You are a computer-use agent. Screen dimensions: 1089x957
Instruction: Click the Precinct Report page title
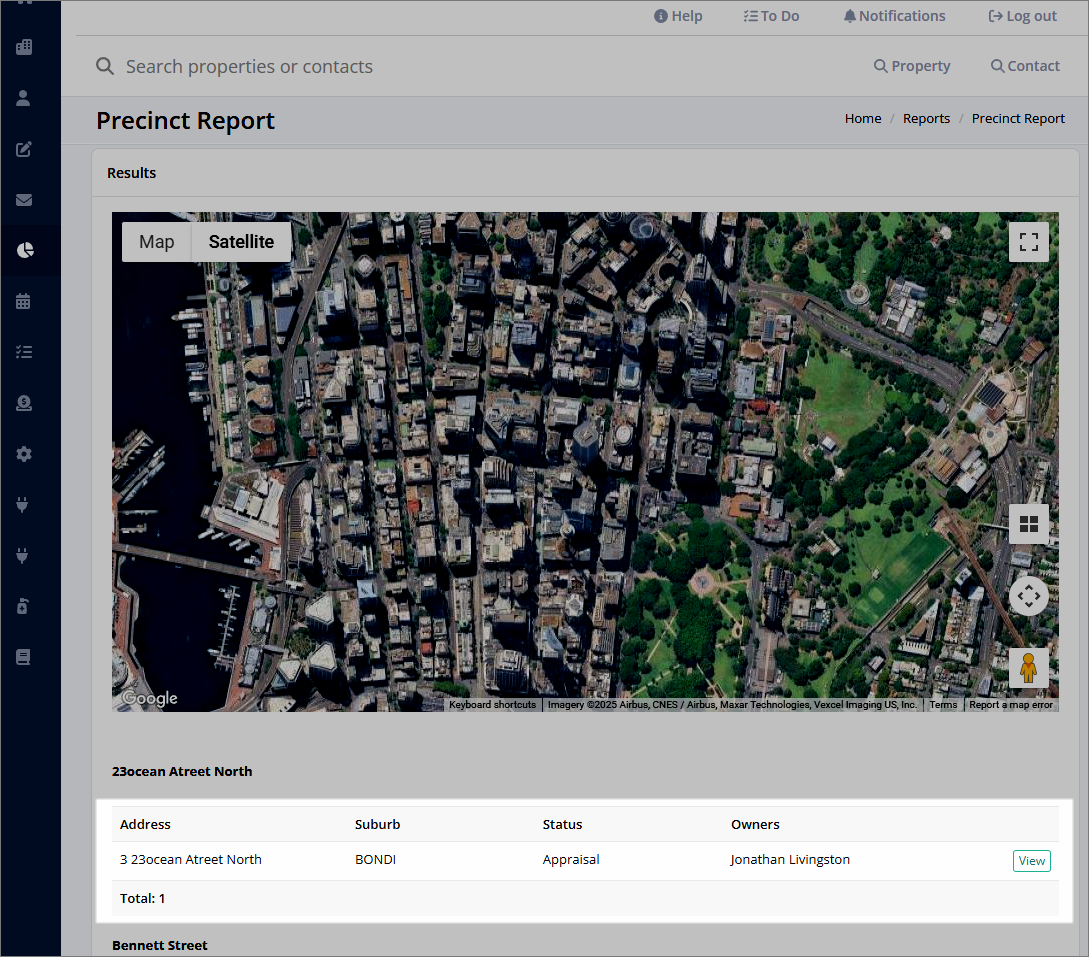coord(185,121)
